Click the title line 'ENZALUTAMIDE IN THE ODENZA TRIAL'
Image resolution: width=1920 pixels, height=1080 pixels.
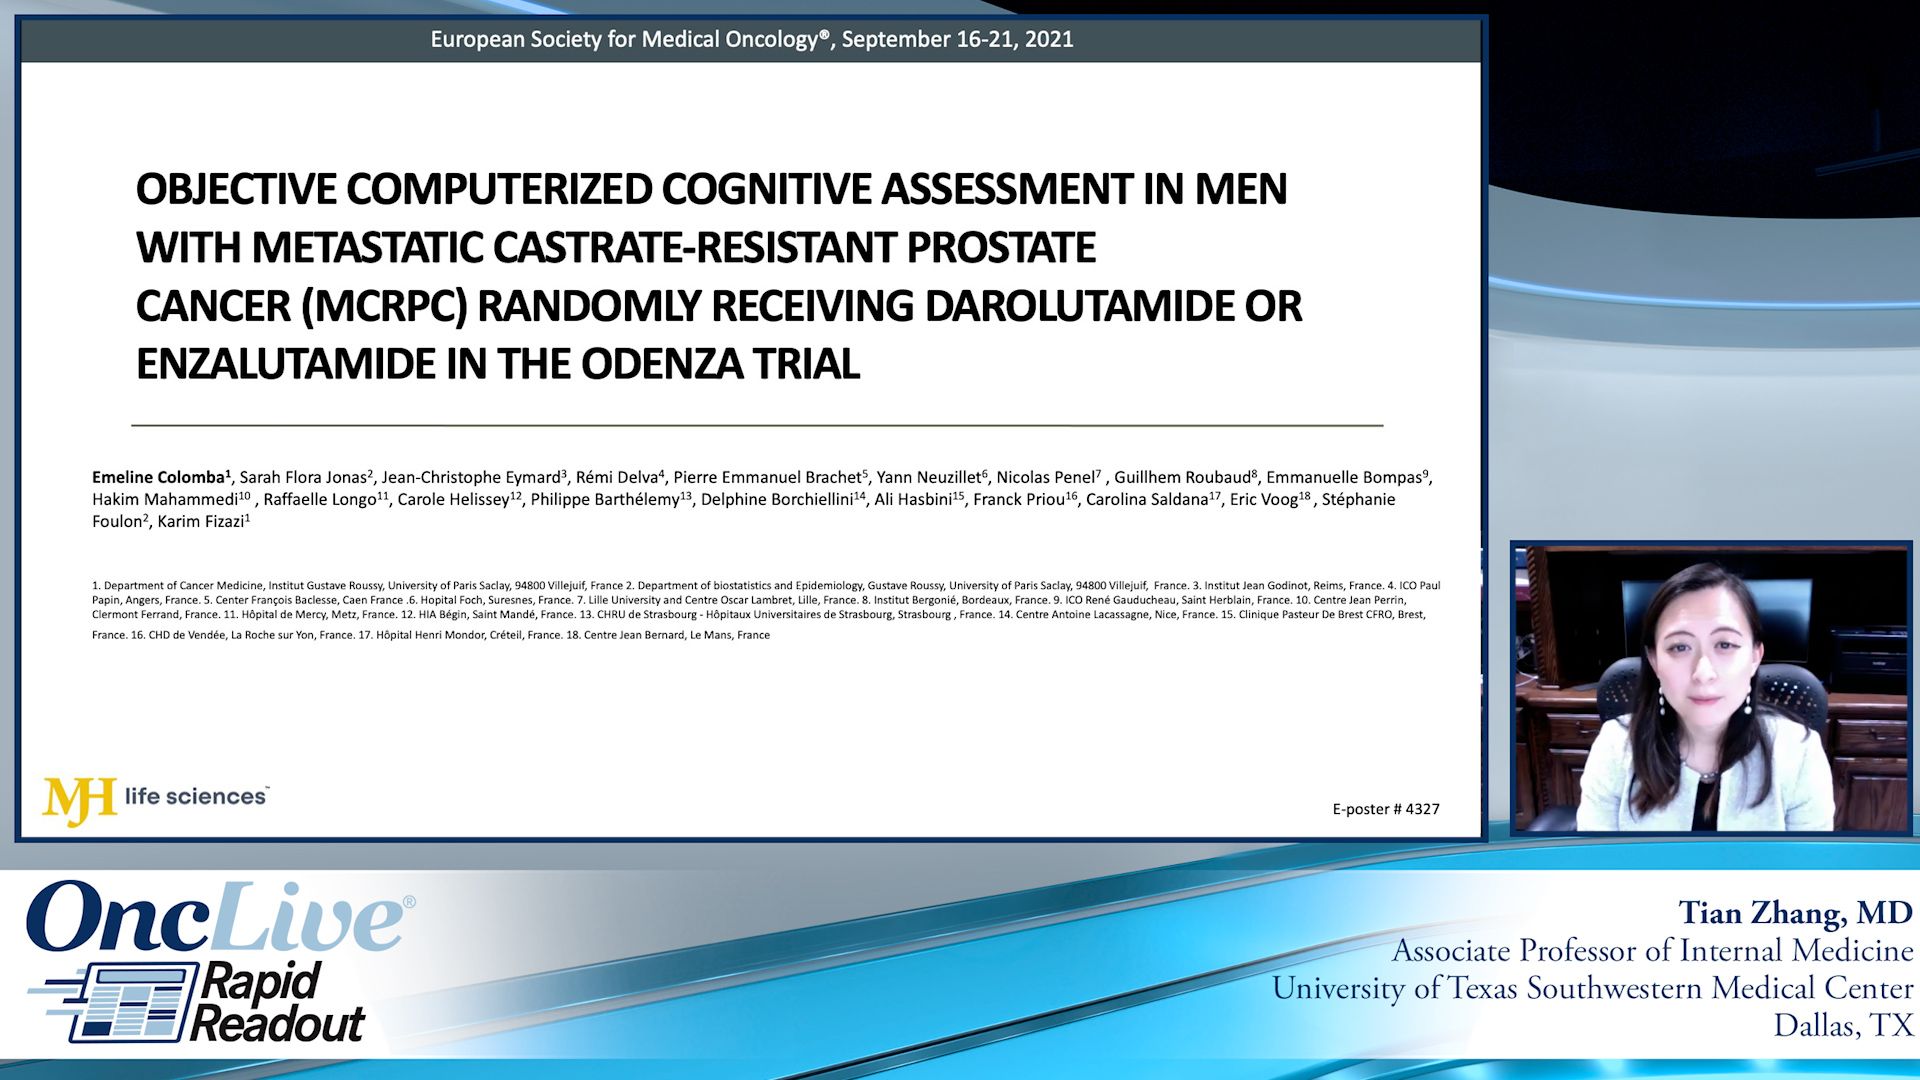click(x=498, y=364)
